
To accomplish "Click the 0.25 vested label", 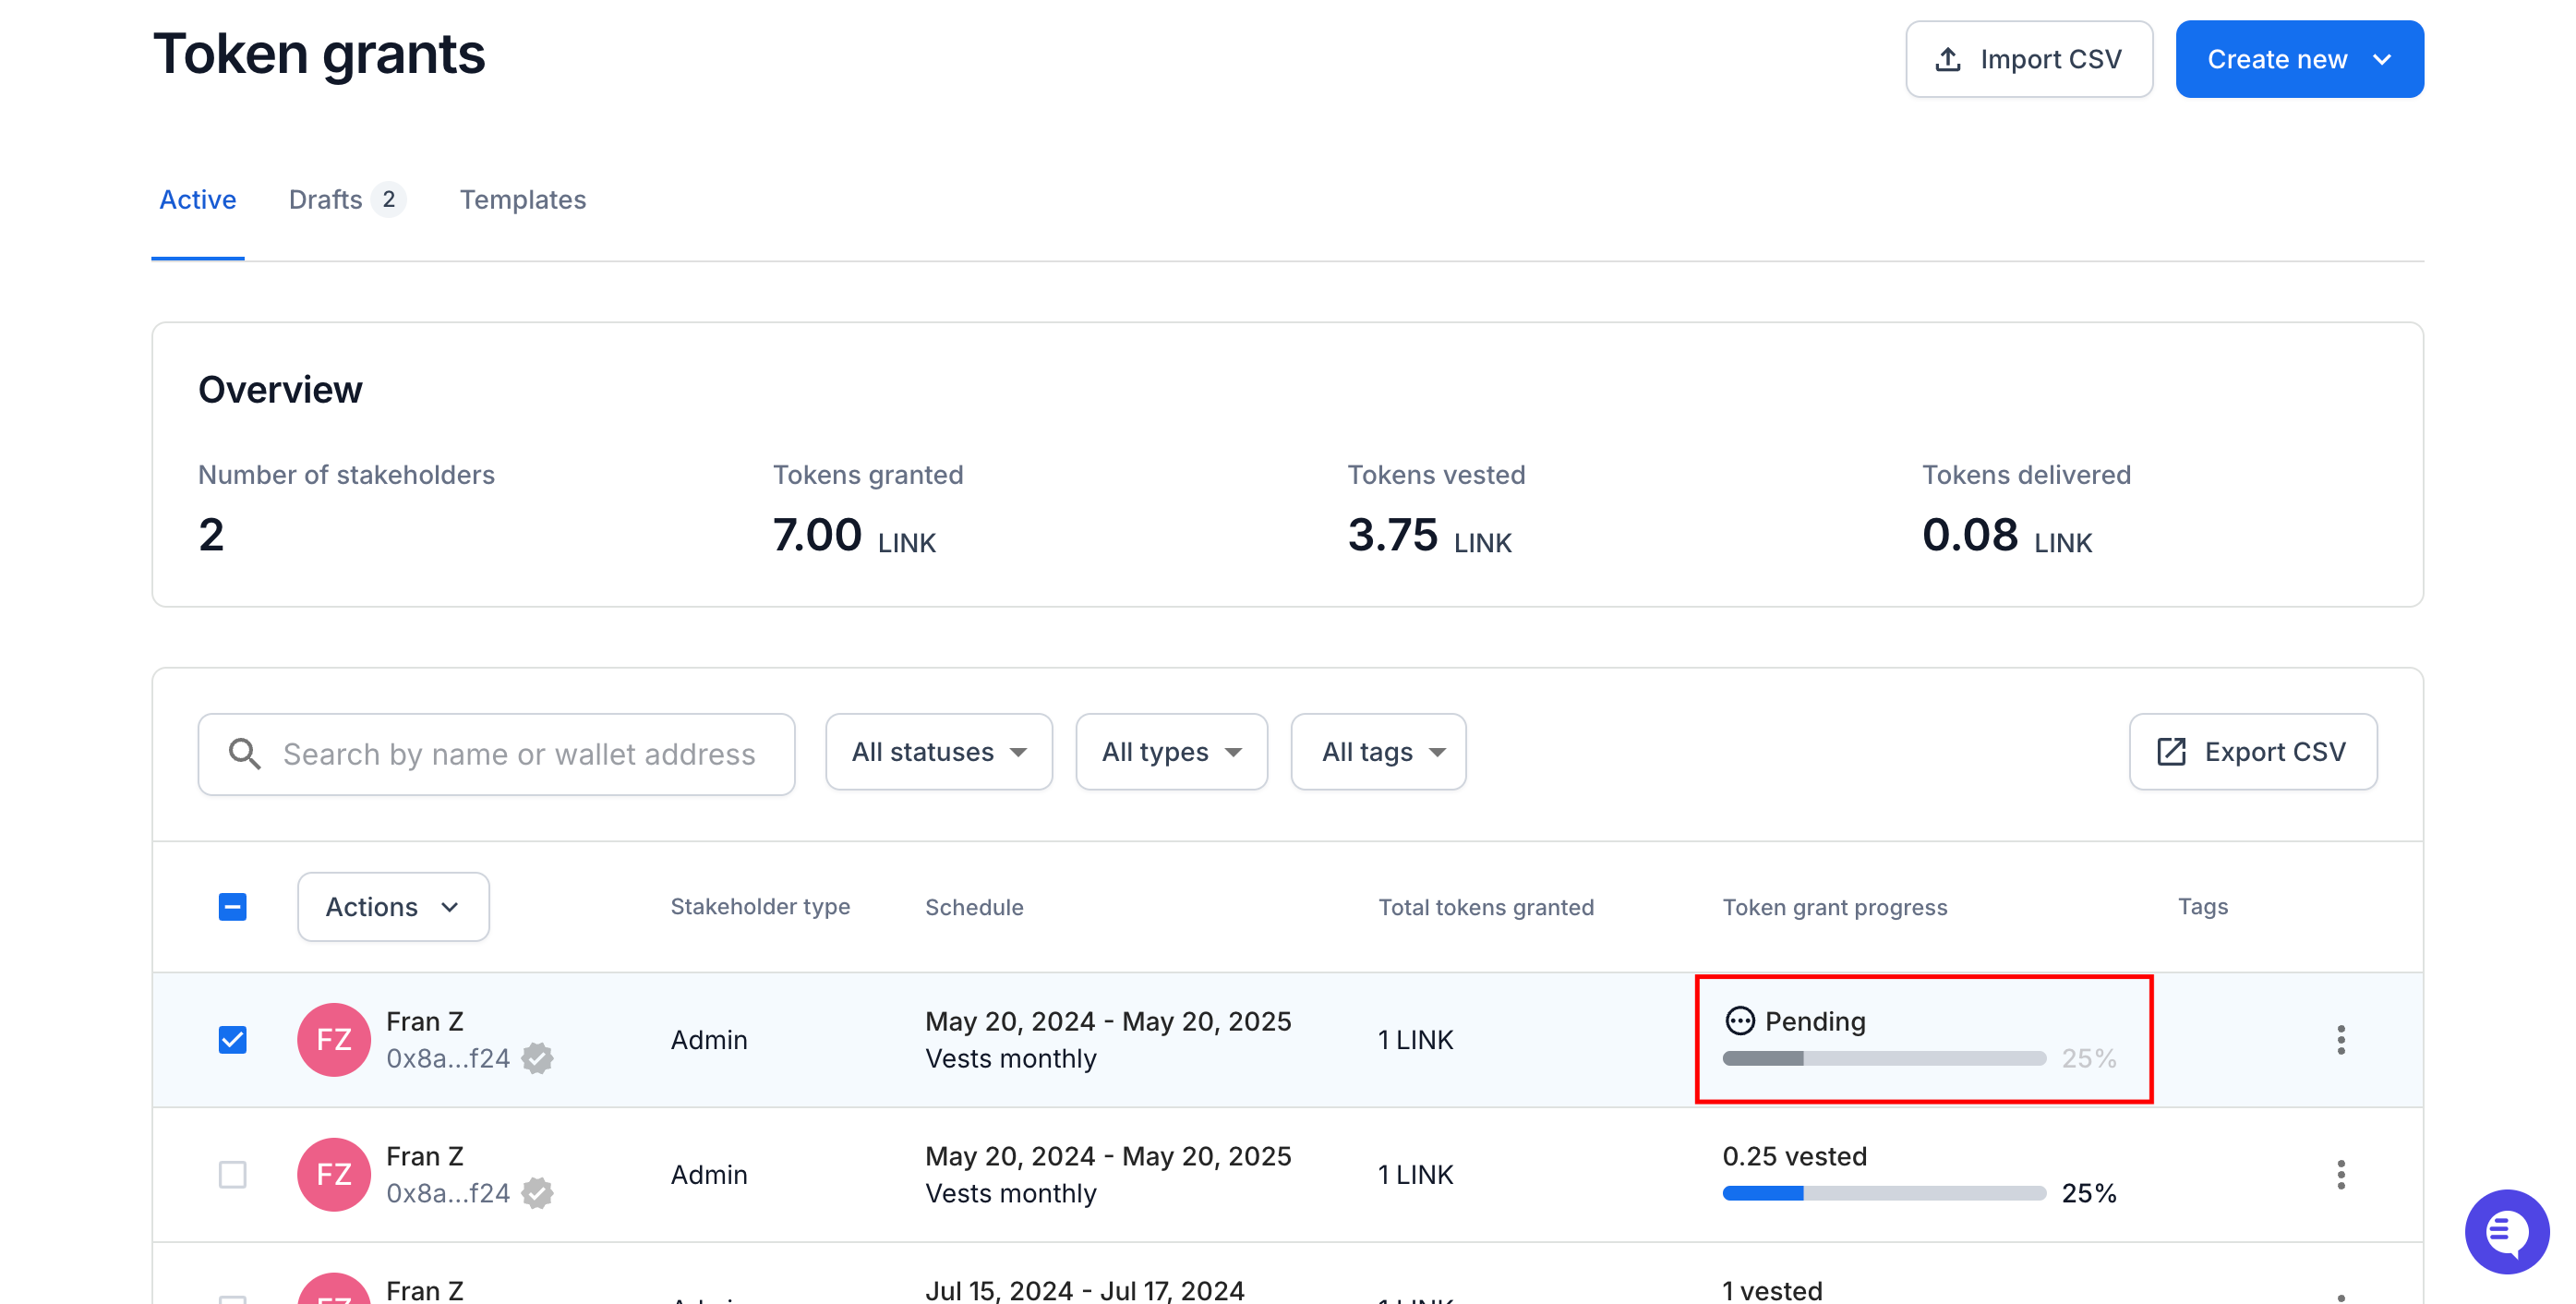I will (1794, 1156).
